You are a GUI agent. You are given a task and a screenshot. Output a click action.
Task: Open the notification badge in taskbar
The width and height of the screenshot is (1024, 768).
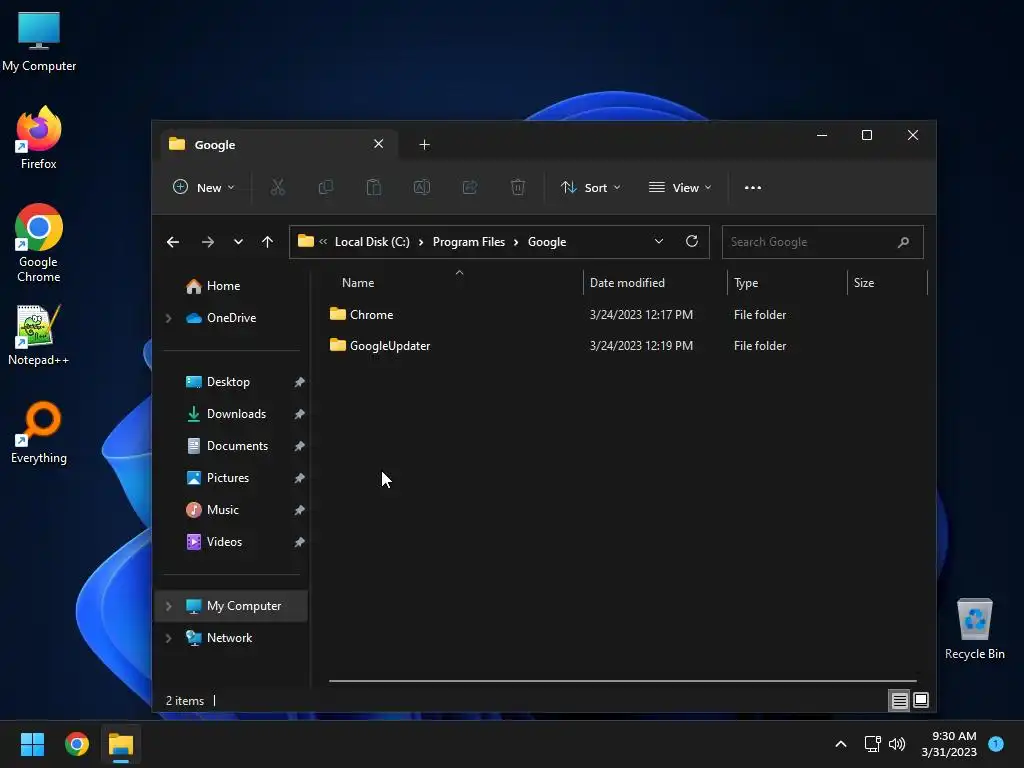point(996,744)
